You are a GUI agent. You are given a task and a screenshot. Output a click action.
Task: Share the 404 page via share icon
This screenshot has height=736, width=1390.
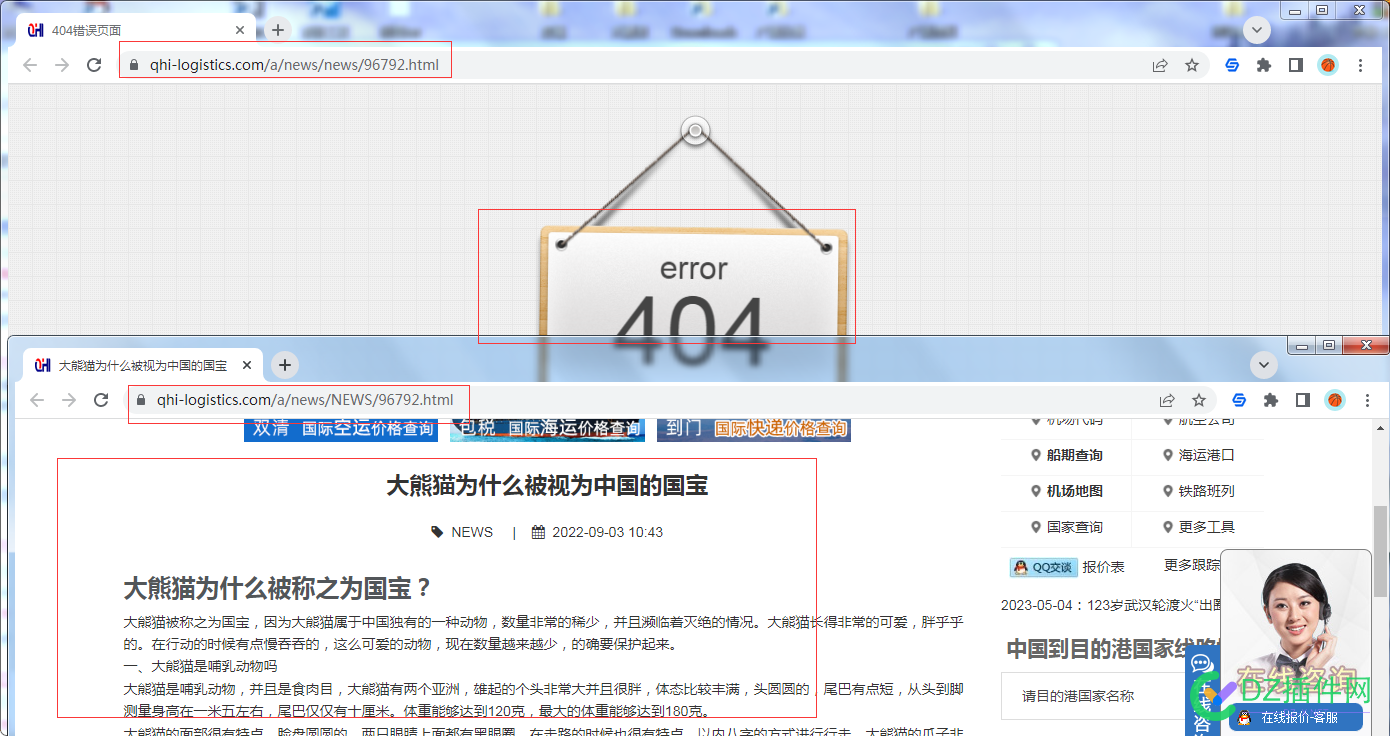point(1160,65)
